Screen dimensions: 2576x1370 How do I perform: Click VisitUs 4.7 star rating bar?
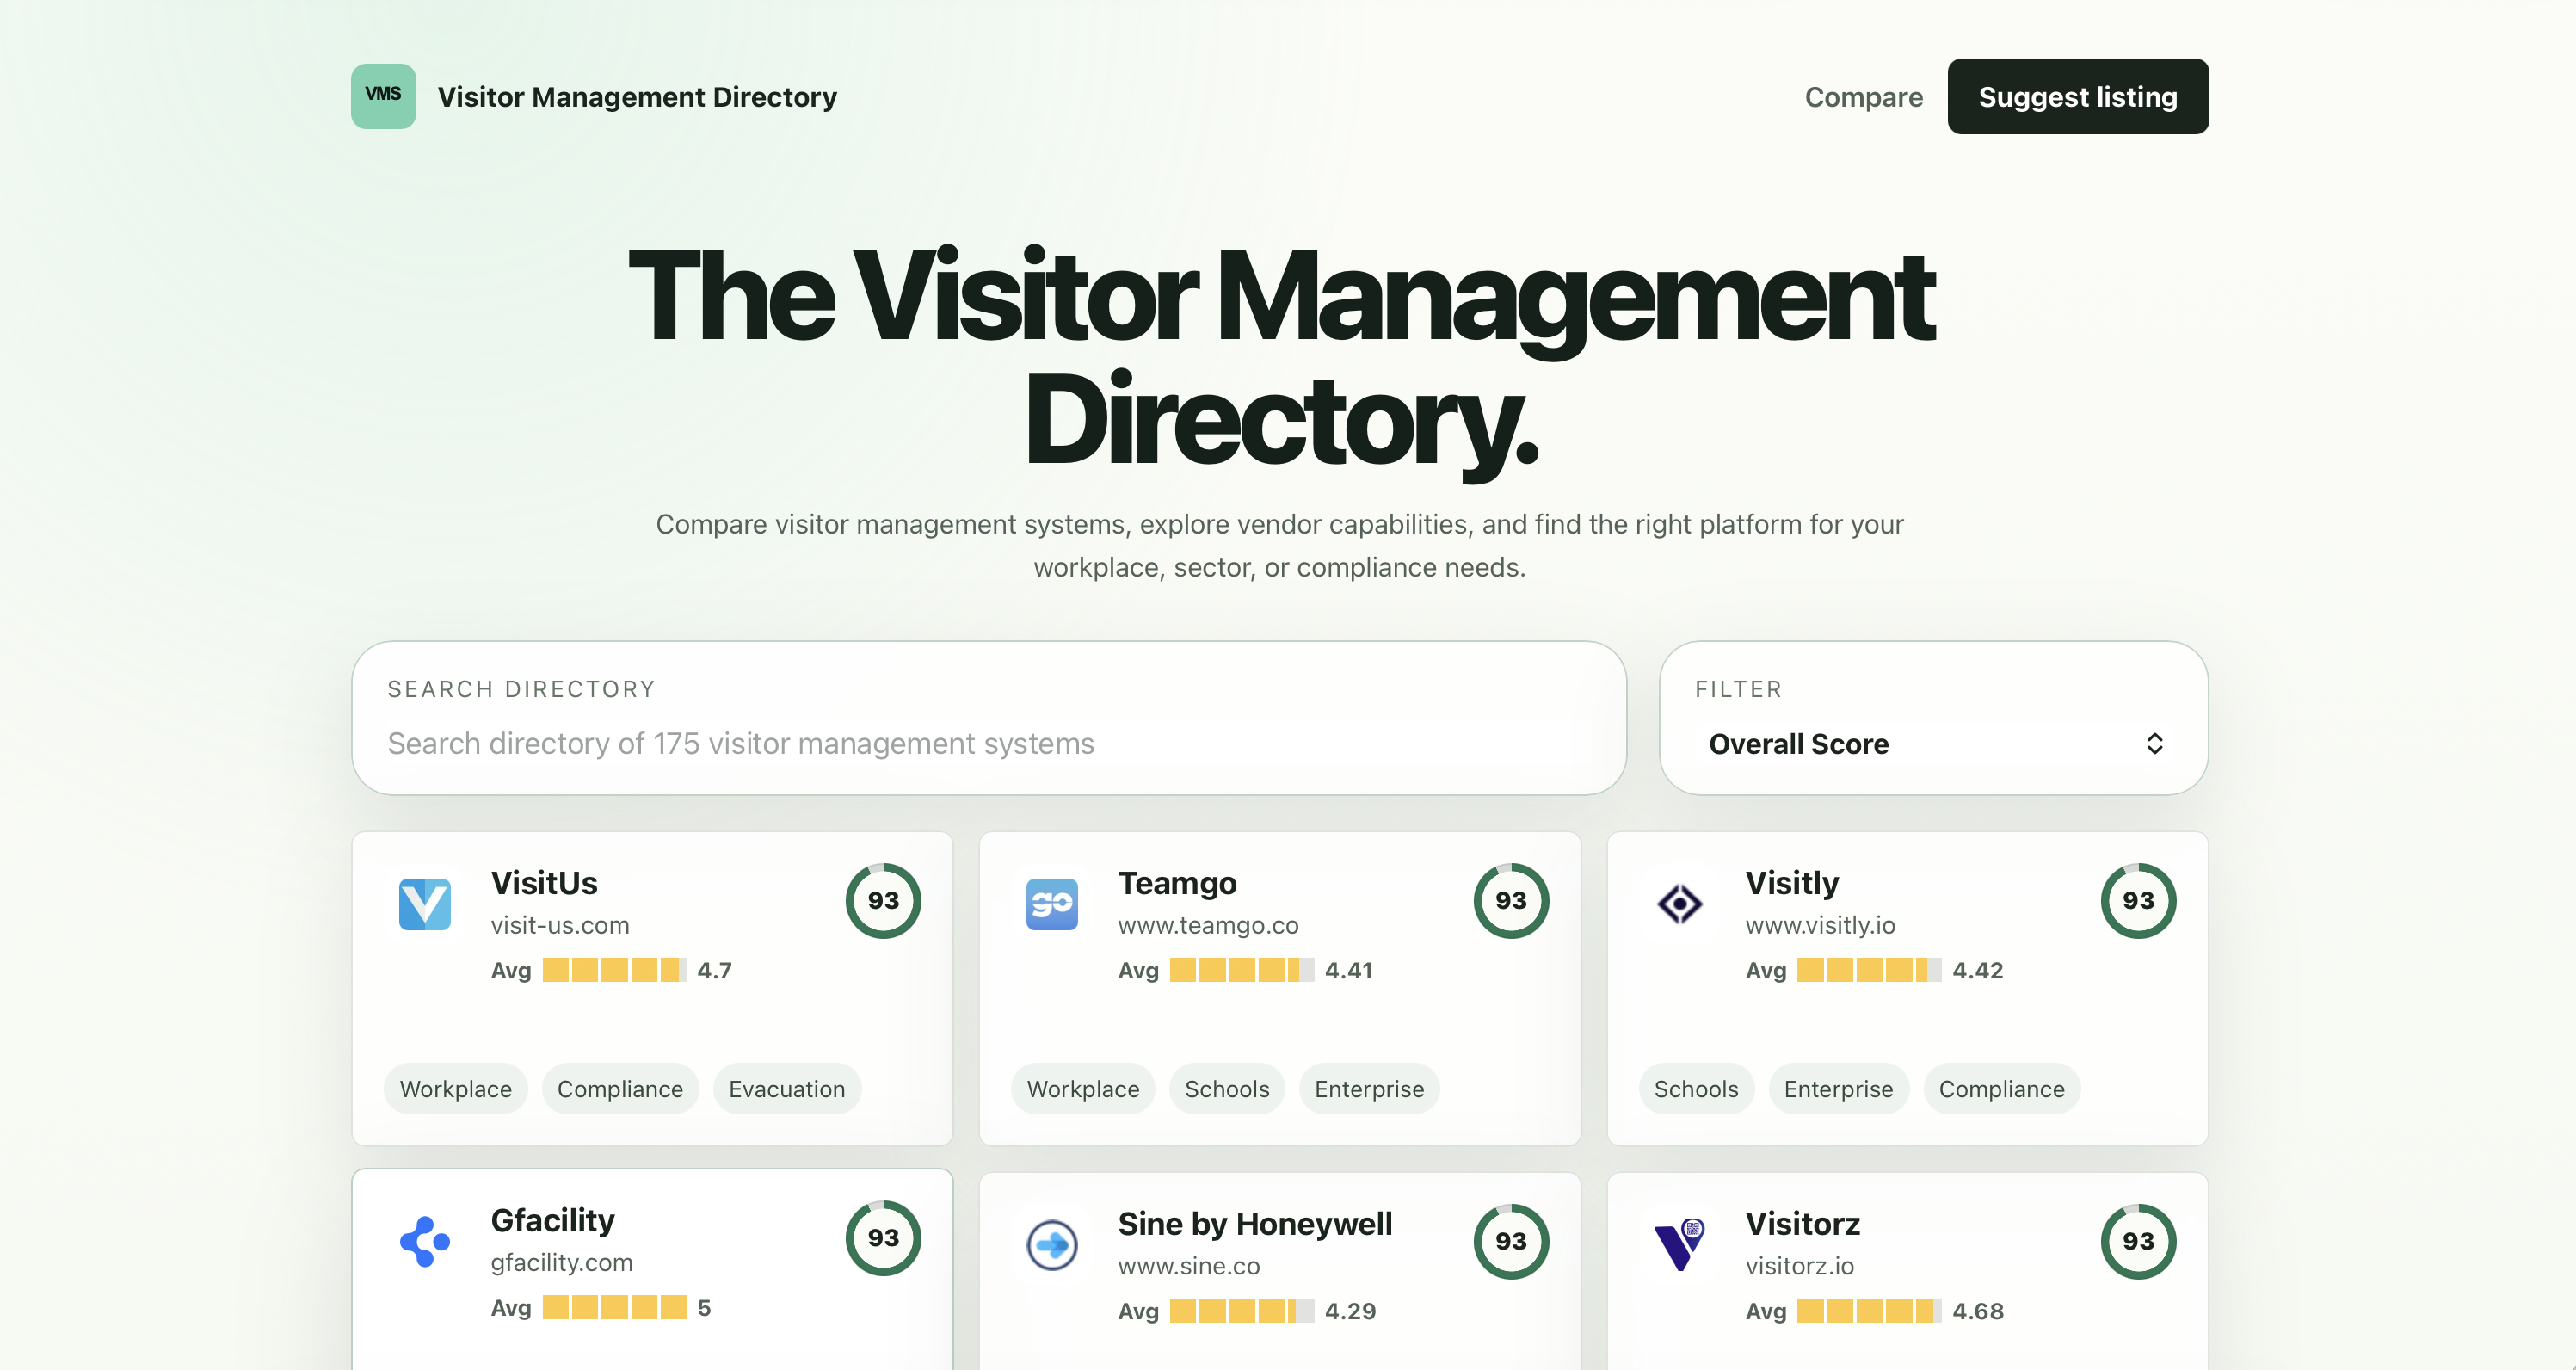pyautogui.click(x=614, y=970)
